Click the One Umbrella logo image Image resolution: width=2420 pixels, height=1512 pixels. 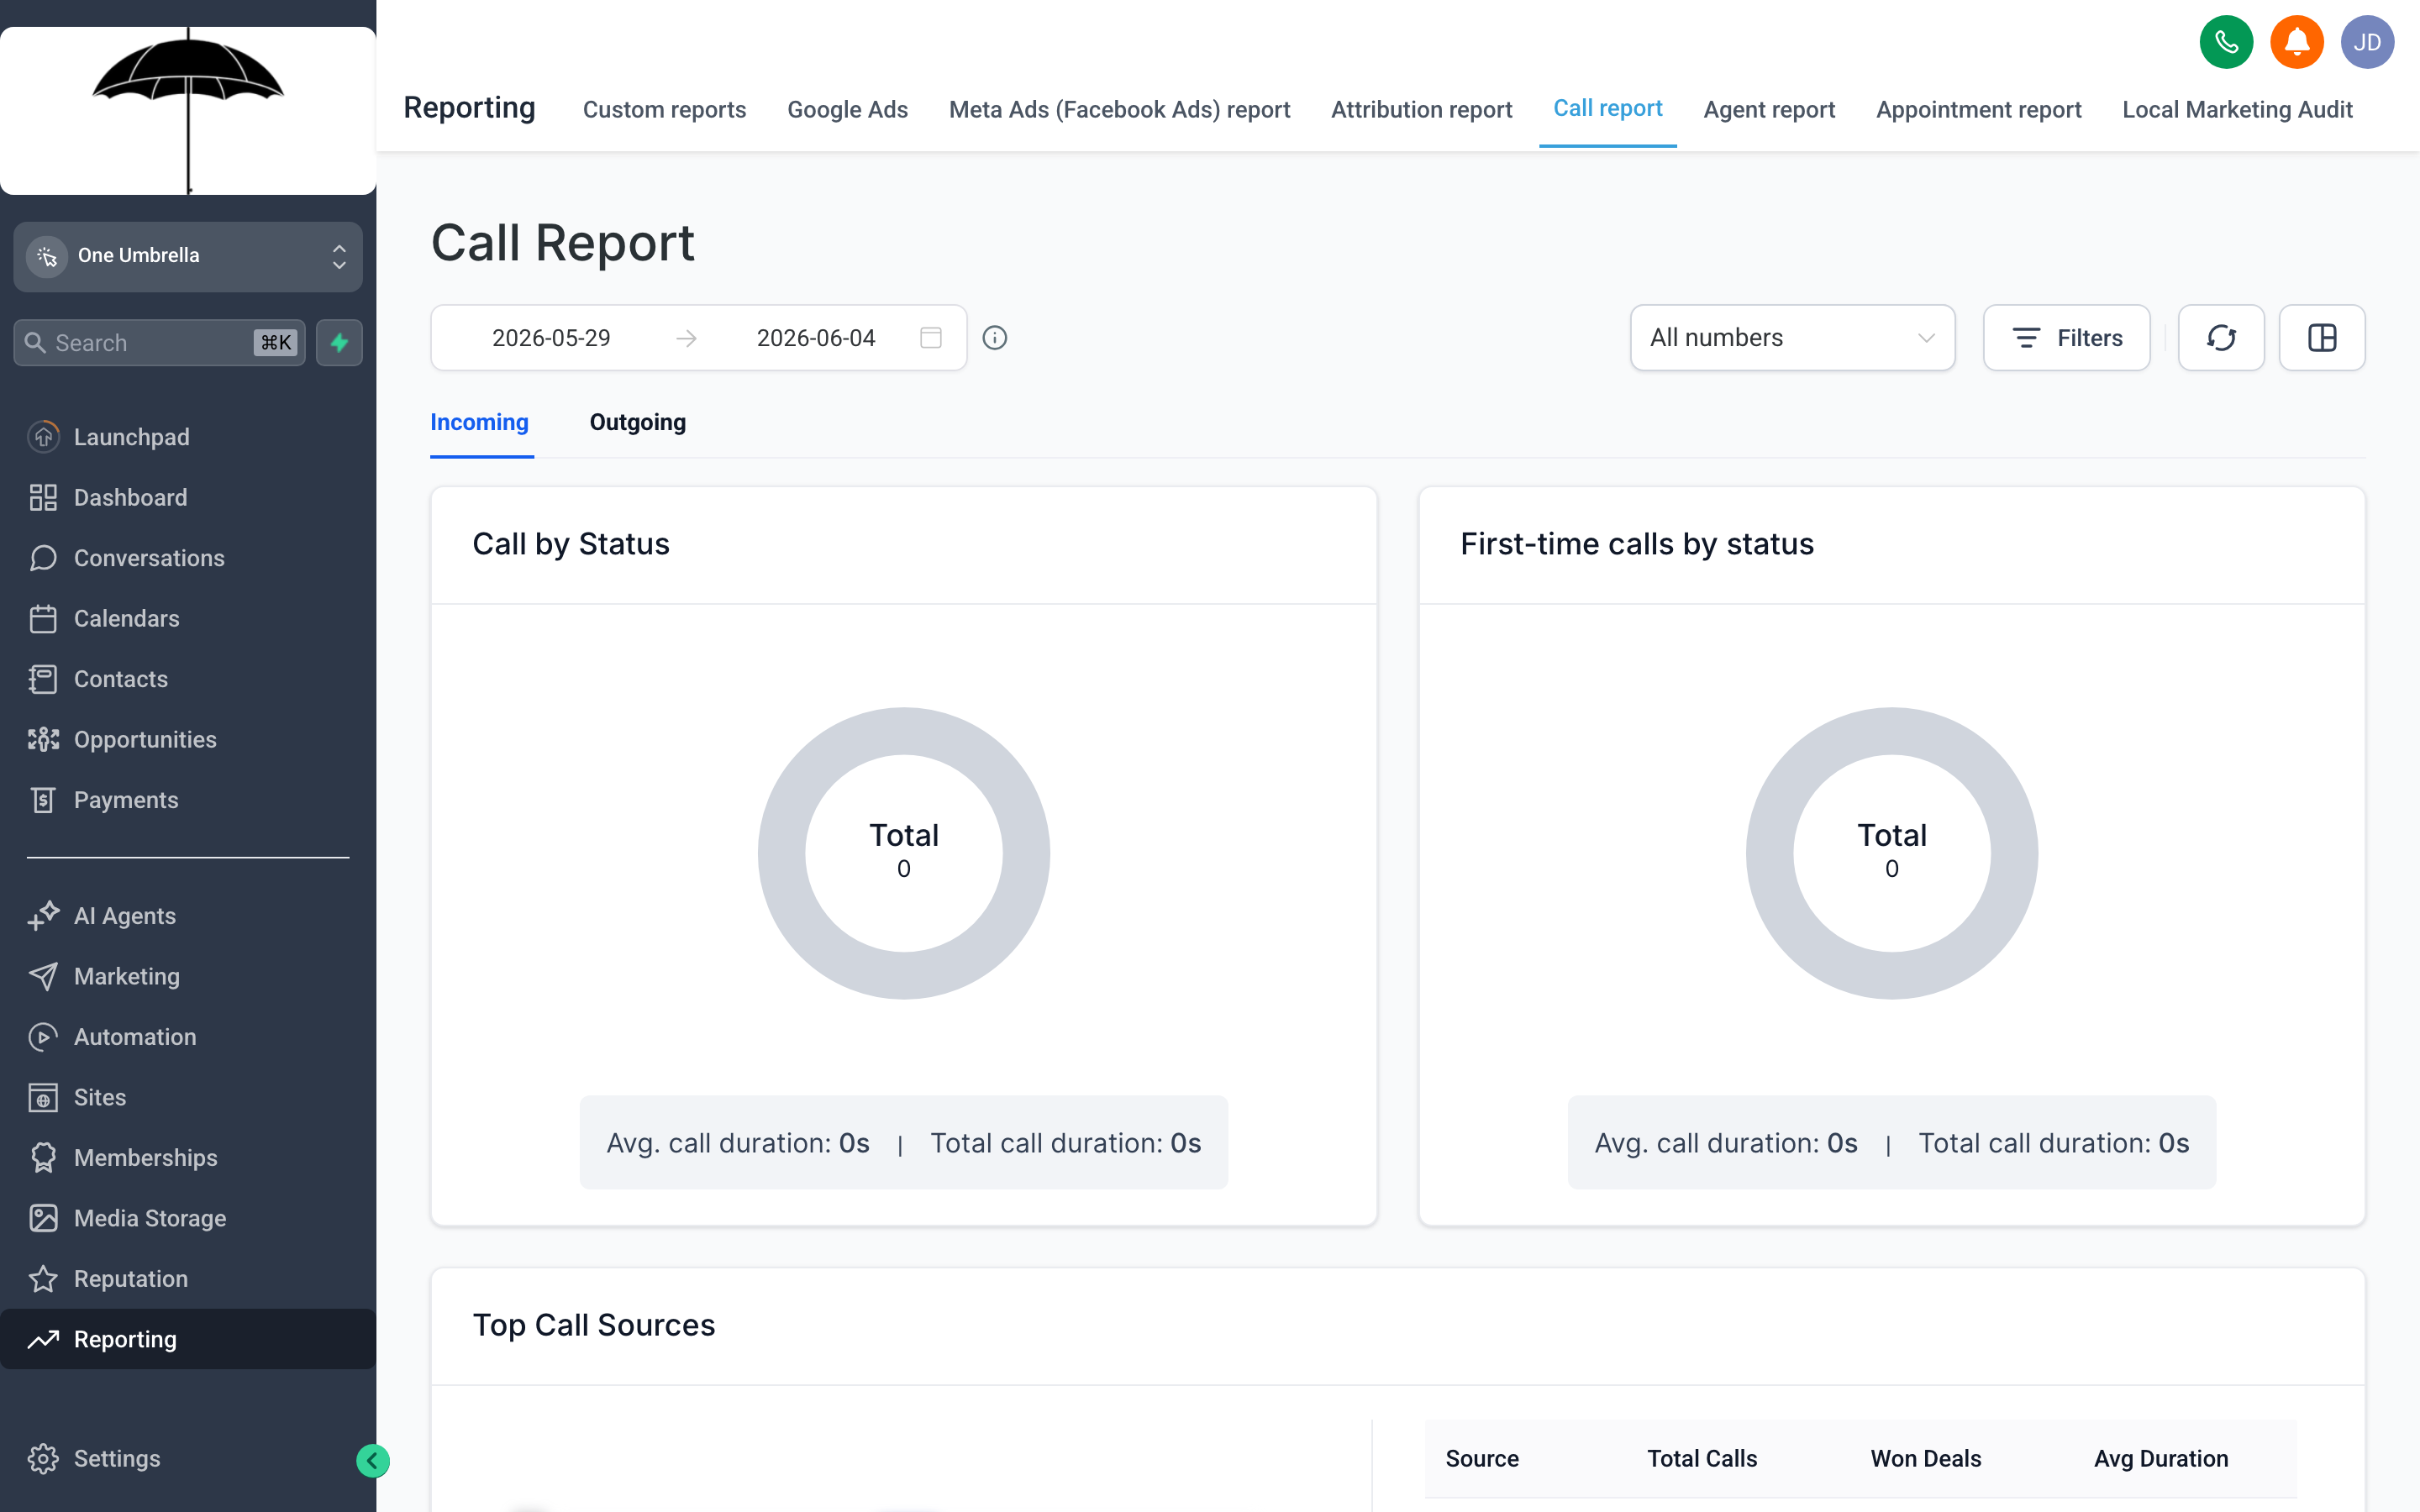pyautogui.click(x=188, y=110)
